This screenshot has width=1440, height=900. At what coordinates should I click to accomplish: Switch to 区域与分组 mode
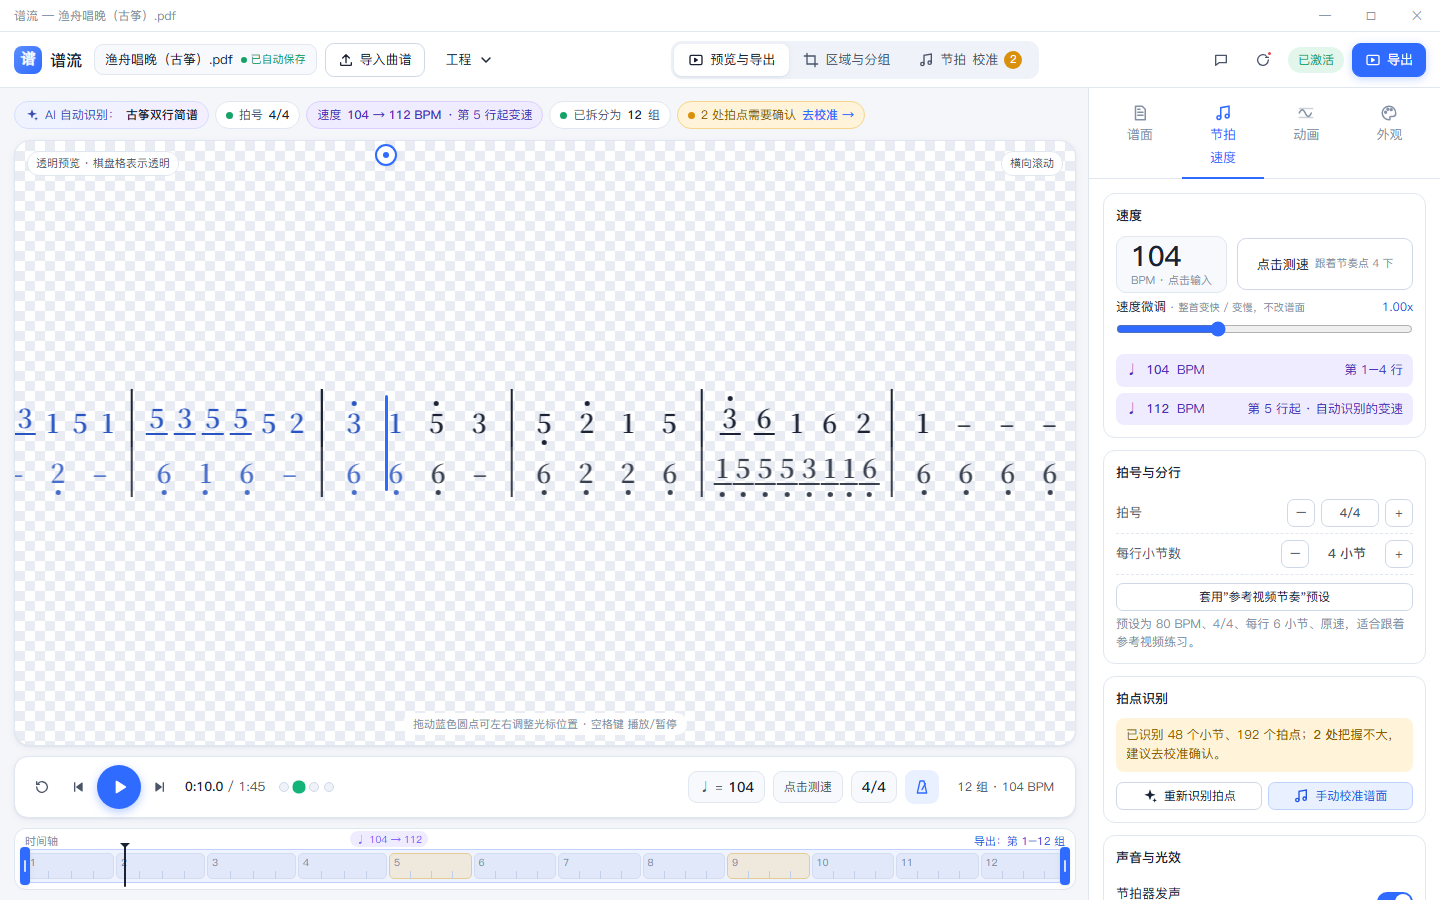[847, 60]
